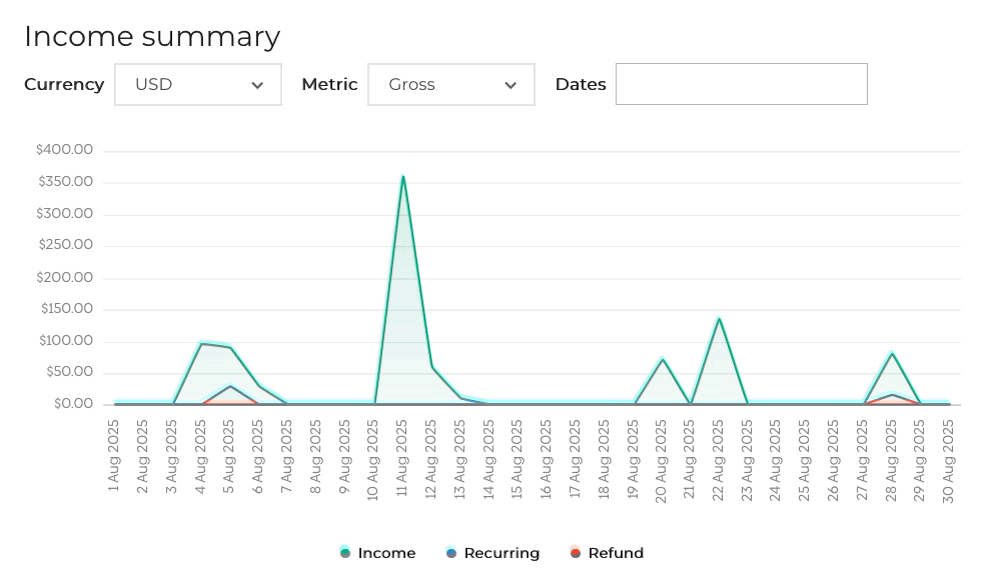This screenshot has width=983, height=581.
Task: Click the 5 Aug 2025 recurring point
Action: 230,386
